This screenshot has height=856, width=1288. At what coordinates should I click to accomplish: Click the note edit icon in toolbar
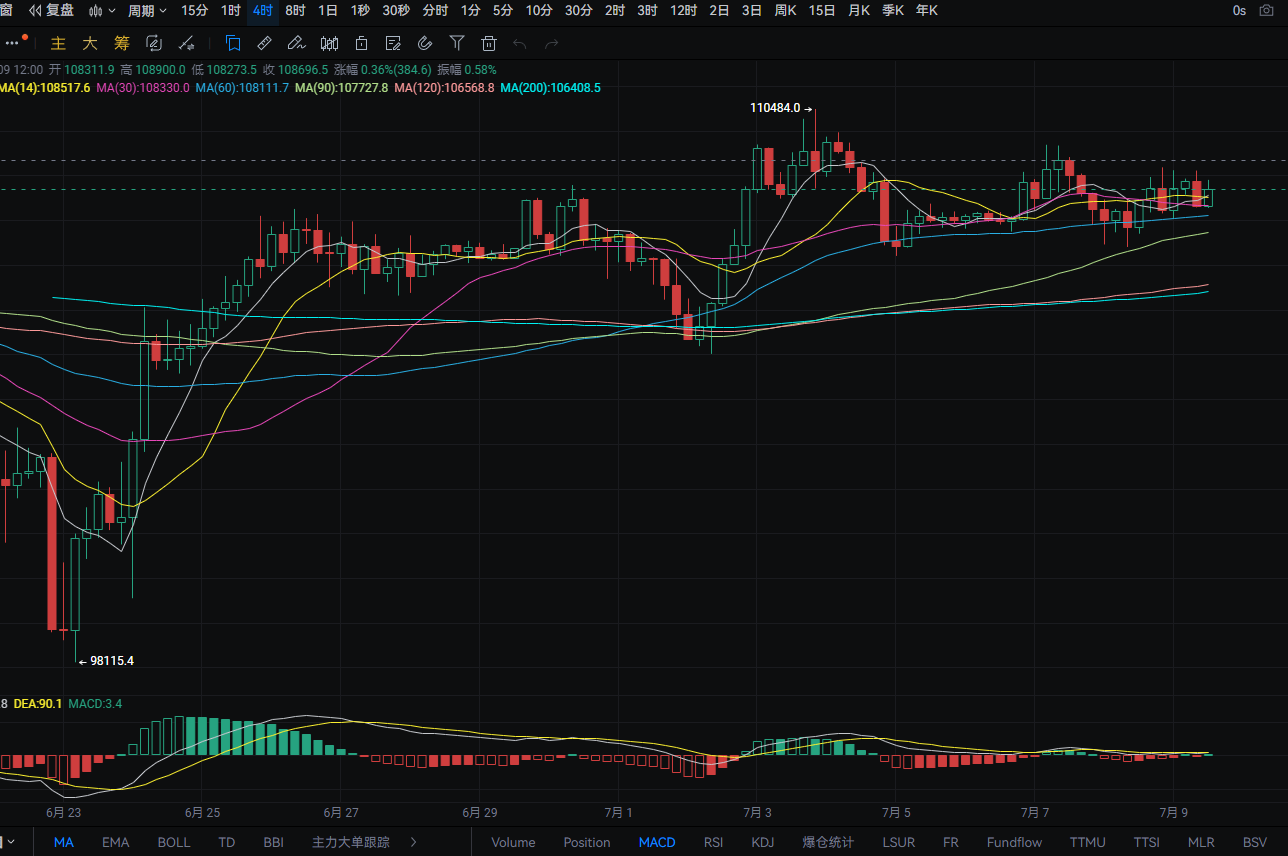point(393,43)
